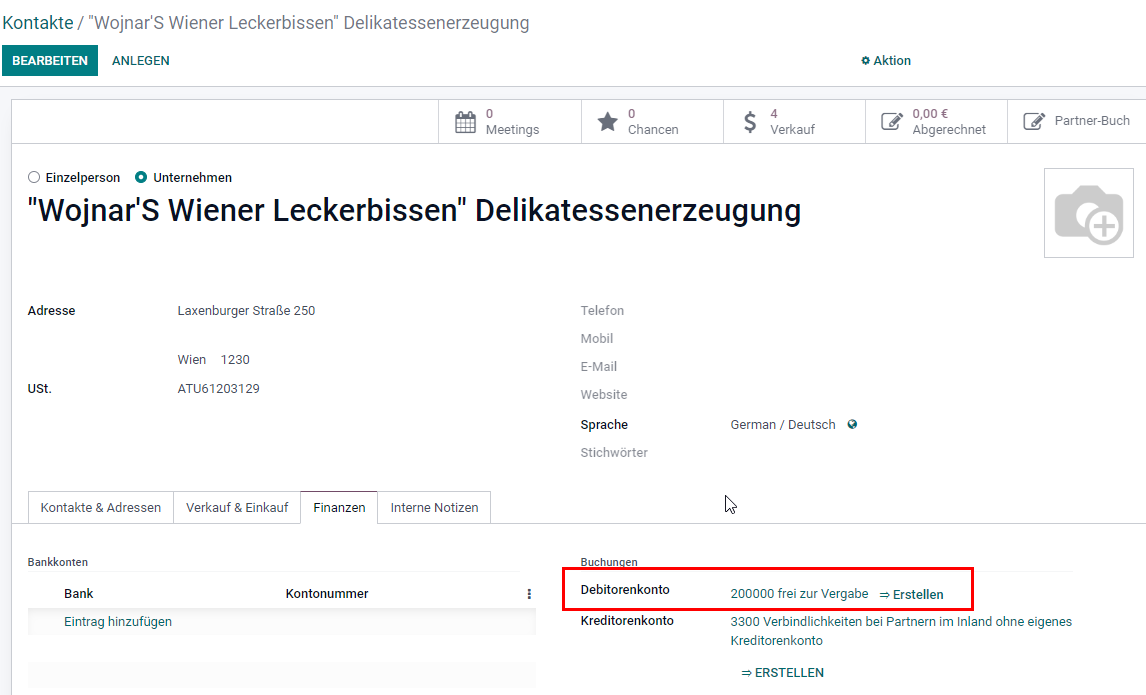
Task: Click the E-Mail field label
Action: pyautogui.click(x=599, y=367)
